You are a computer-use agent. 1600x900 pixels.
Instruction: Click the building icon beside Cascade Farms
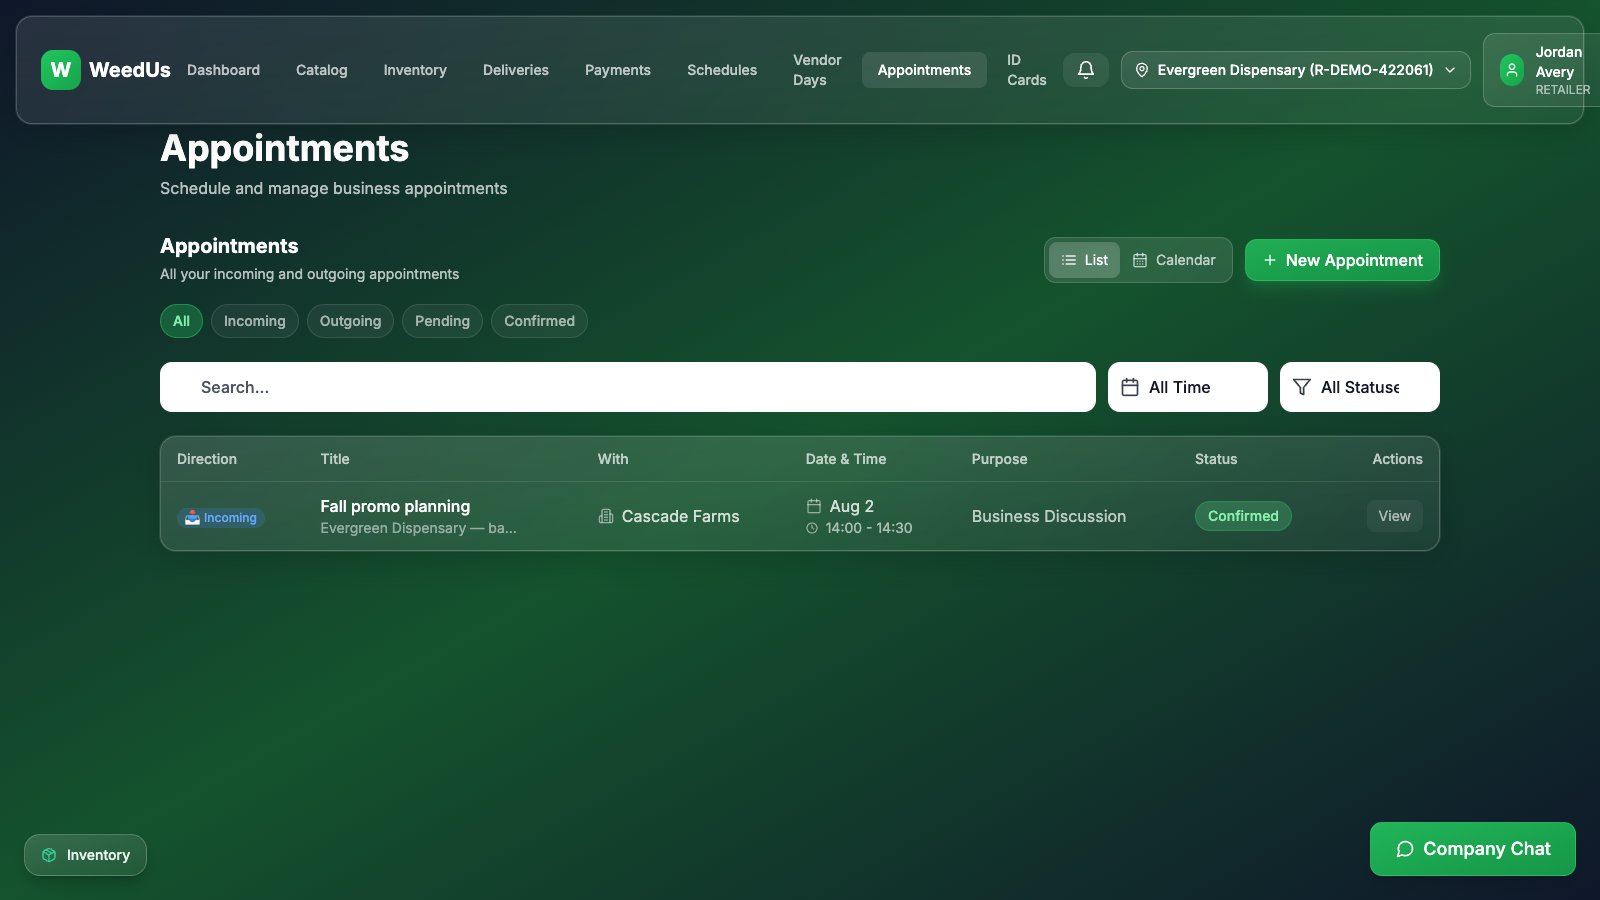coord(606,516)
